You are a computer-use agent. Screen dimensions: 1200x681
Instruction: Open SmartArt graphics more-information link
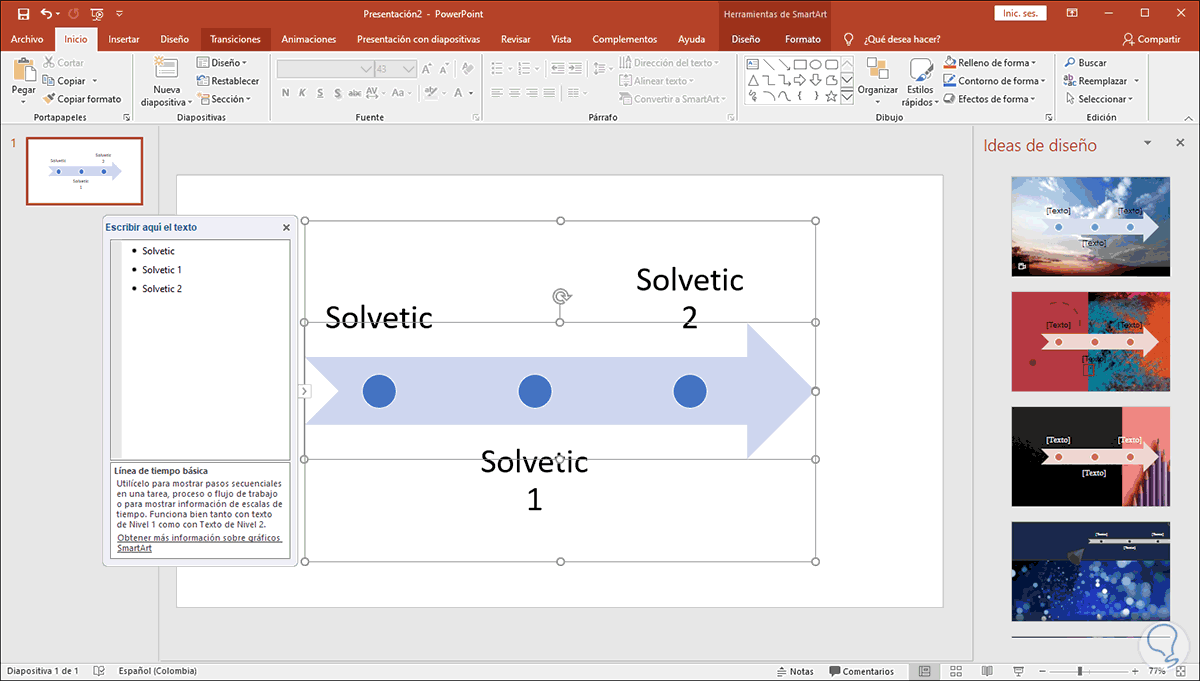tap(199, 543)
